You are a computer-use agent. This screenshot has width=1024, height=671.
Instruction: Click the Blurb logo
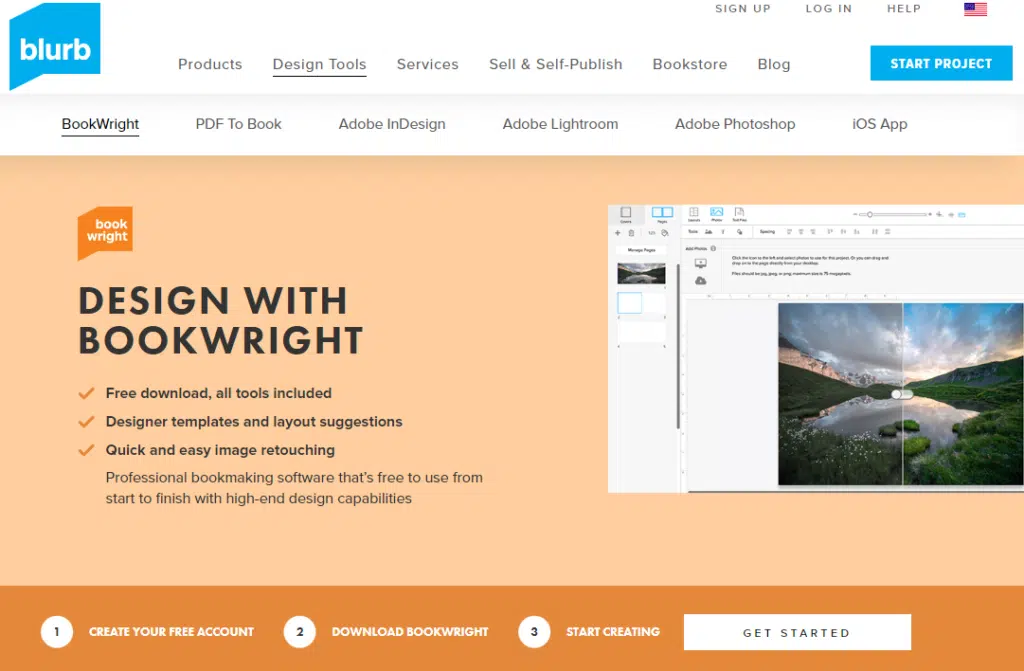[55, 48]
